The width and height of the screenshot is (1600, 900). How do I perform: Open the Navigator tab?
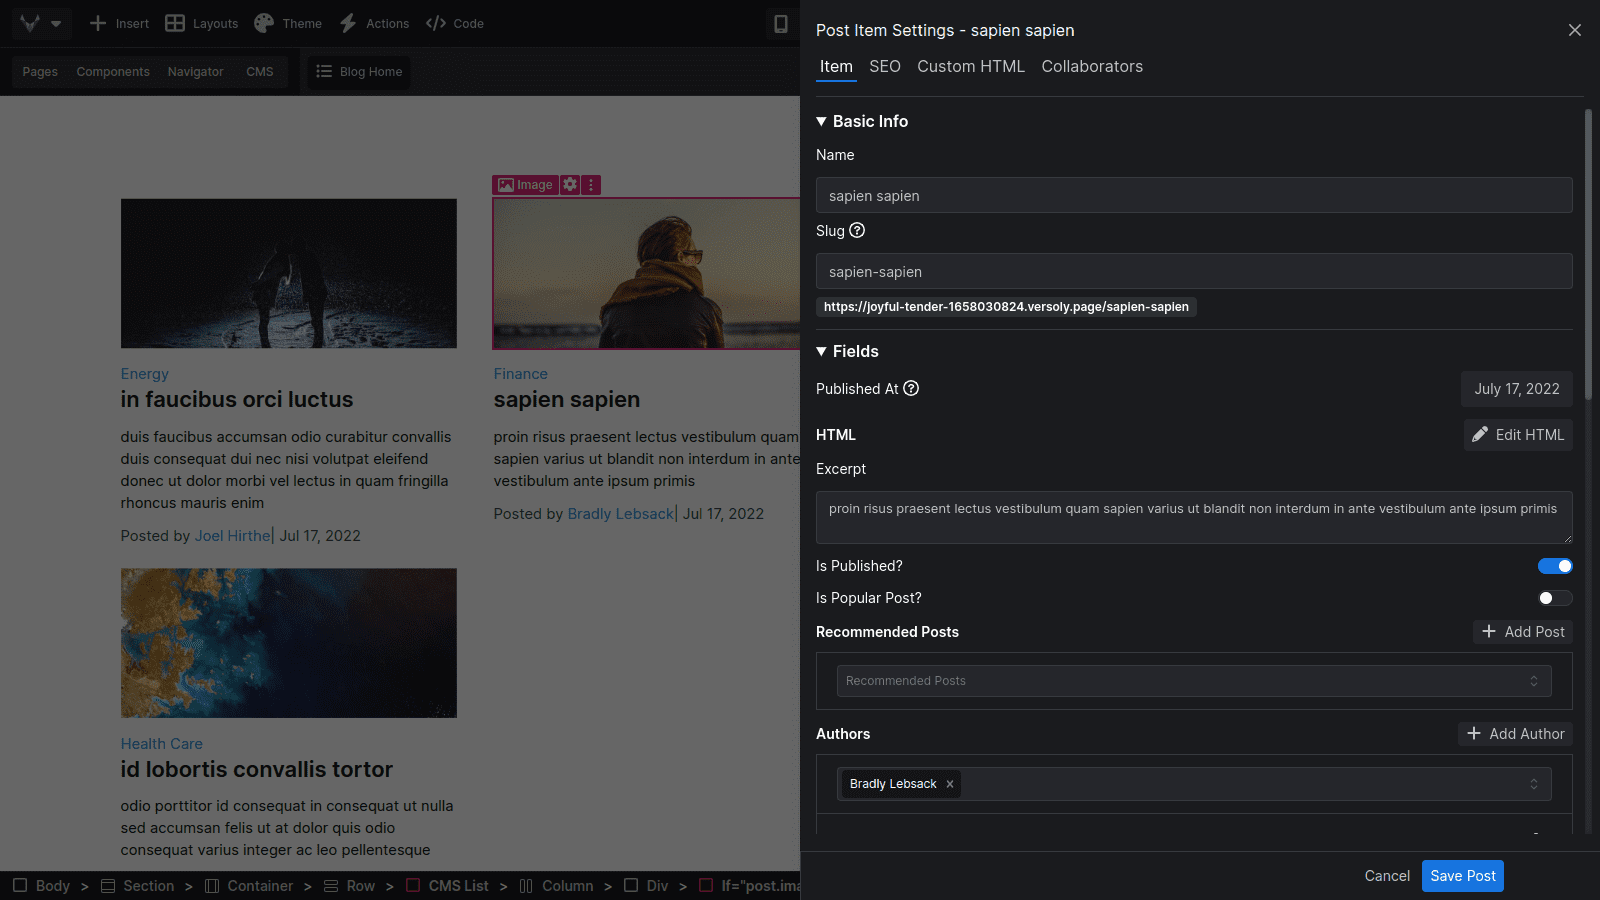(195, 71)
